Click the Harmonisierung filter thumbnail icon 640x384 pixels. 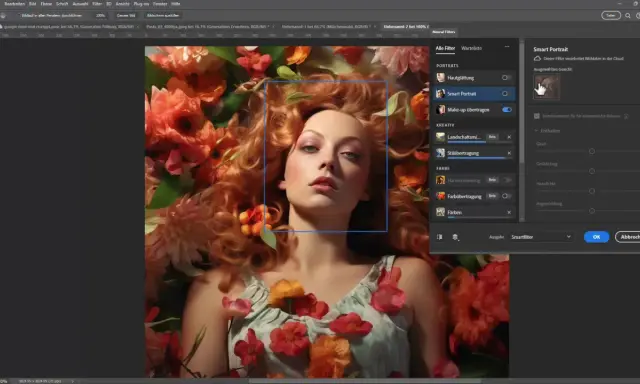tap(440, 180)
